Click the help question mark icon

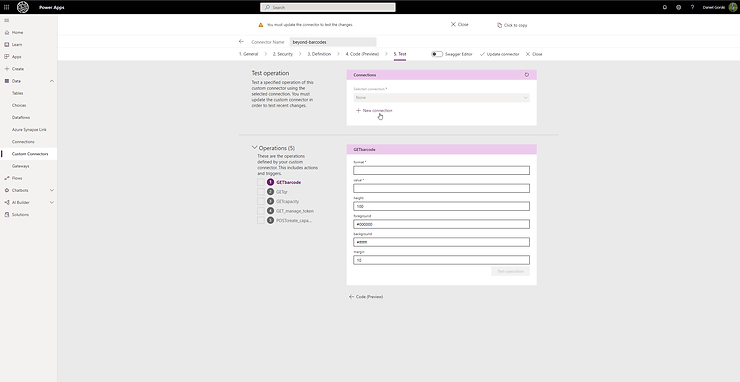pos(692,8)
